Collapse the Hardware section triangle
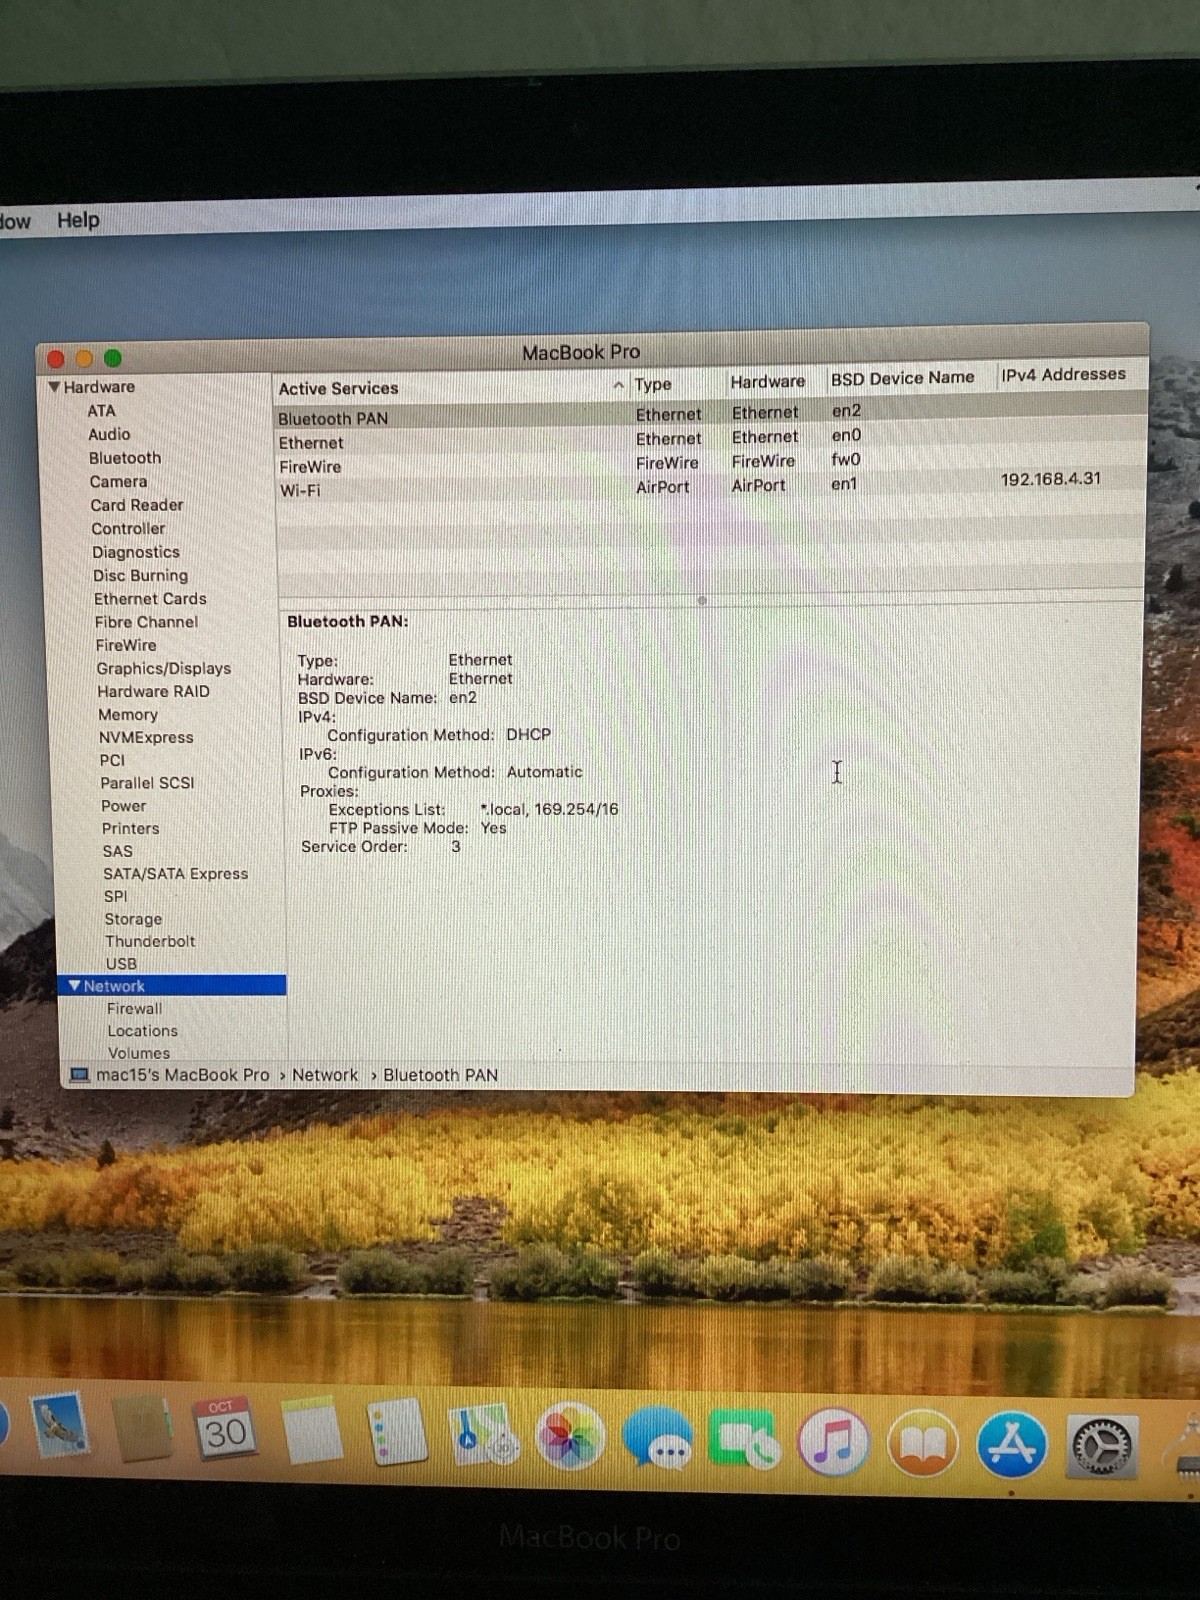 (54, 387)
